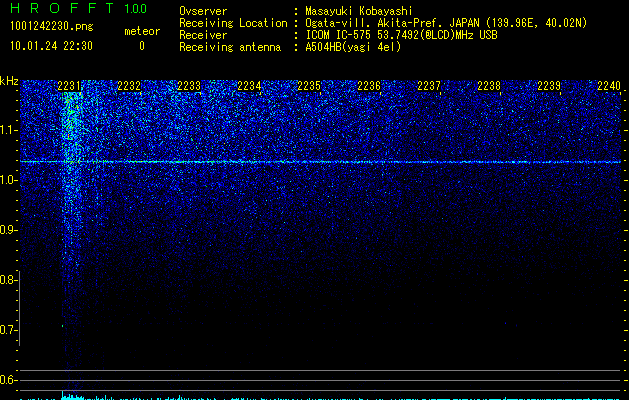Click the cyan signal level spike at bottom left
This screenshot has width=629, height=400.
click(72, 395)
